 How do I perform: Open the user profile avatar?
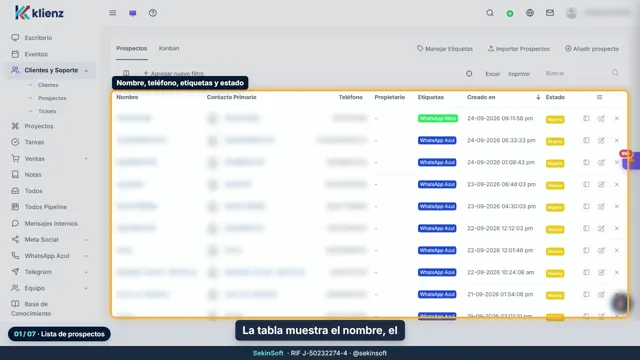click(571, 13)
